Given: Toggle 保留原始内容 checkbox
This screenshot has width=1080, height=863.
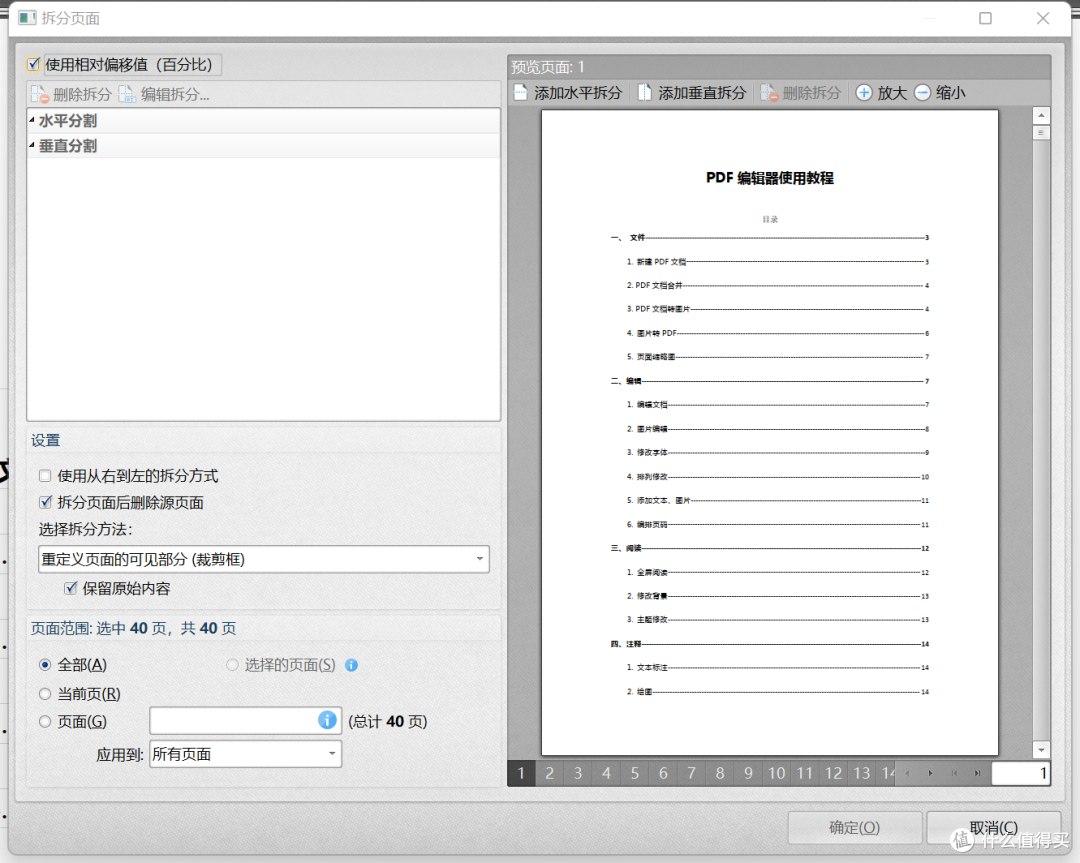Looking at the screenshot, I should [x=70, y=588].
